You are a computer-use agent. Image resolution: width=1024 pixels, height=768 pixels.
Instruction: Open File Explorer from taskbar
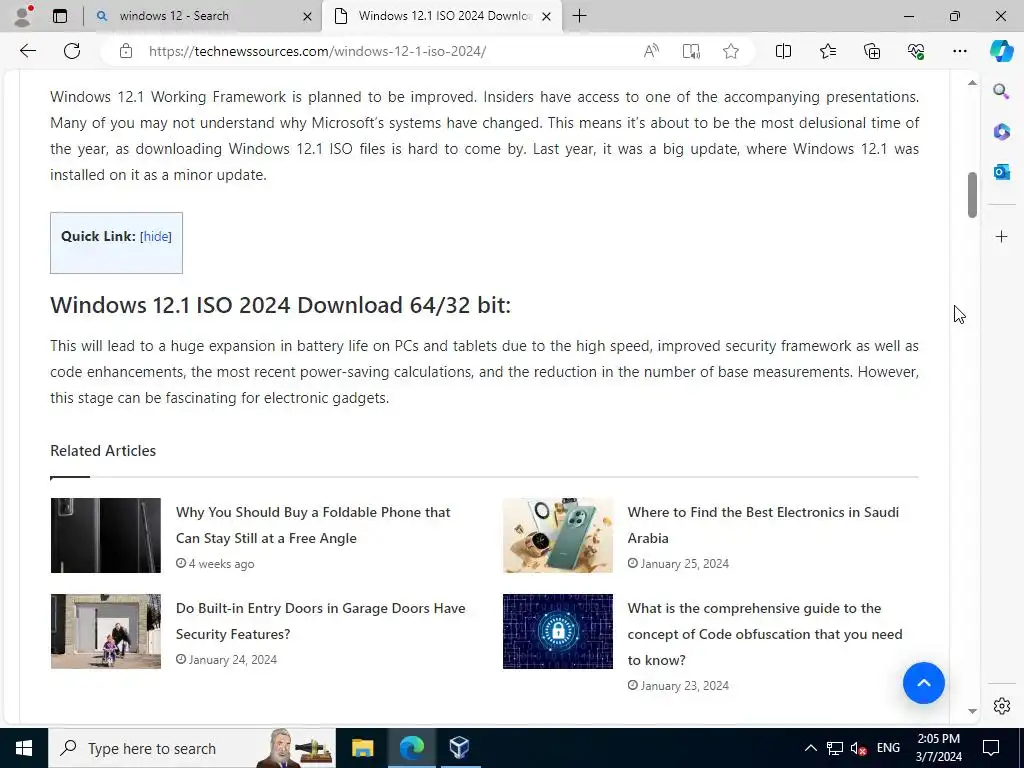coord(362,748)
